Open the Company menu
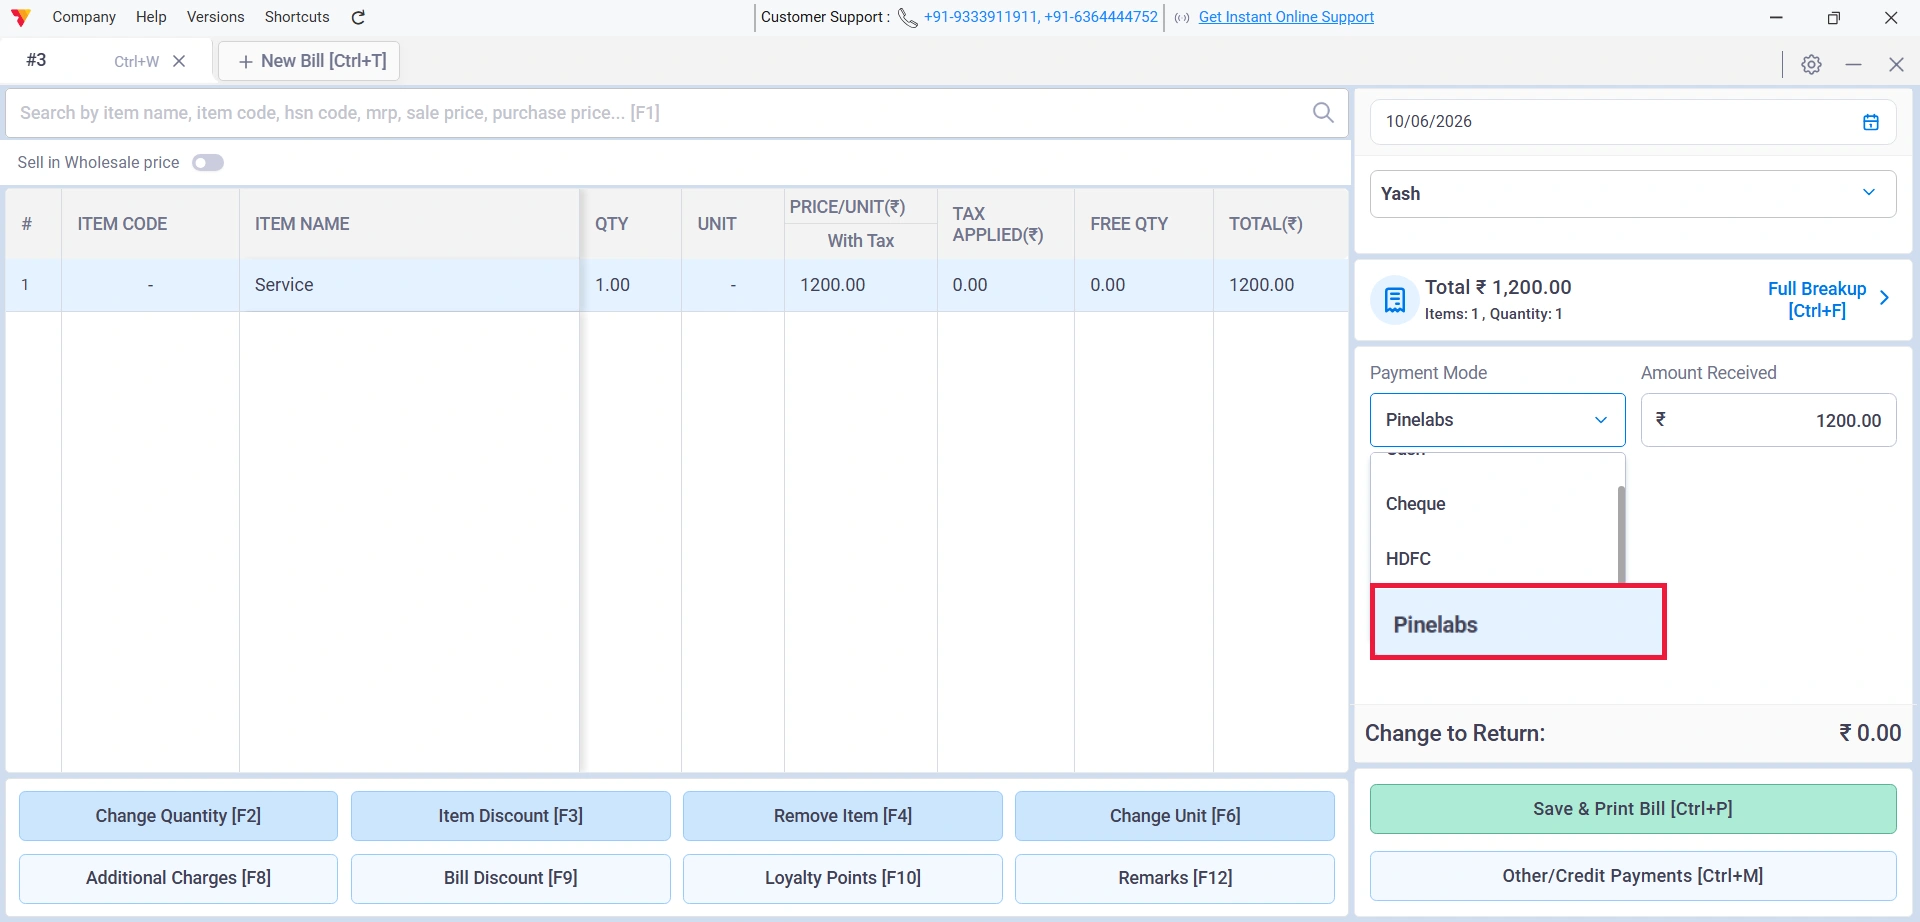1920x922 pixels. point(84,17)
